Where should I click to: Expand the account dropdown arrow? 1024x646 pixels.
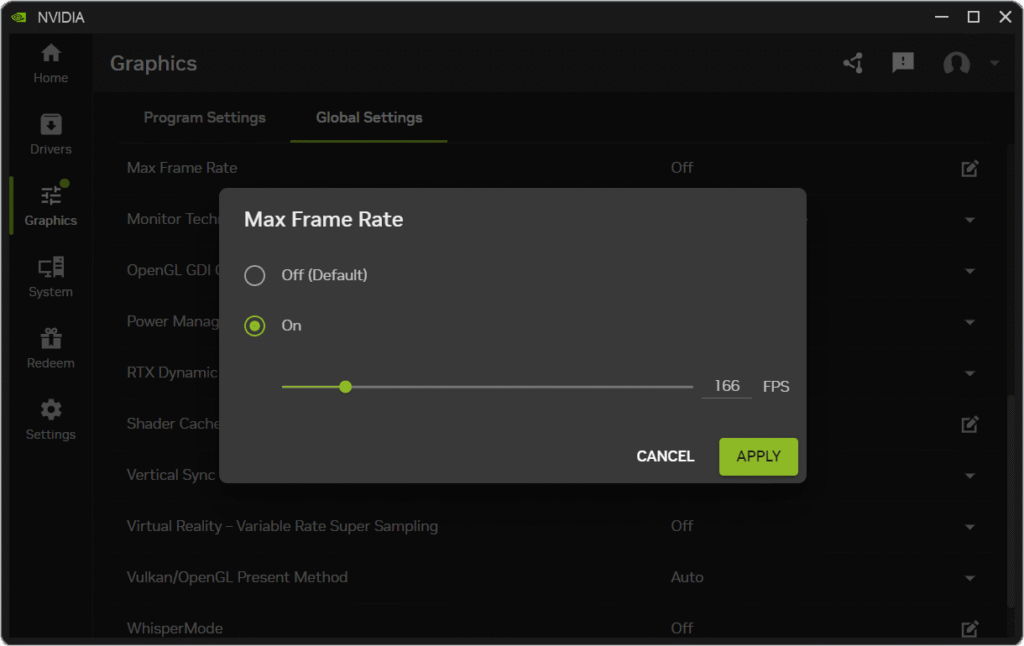[994, 63]
